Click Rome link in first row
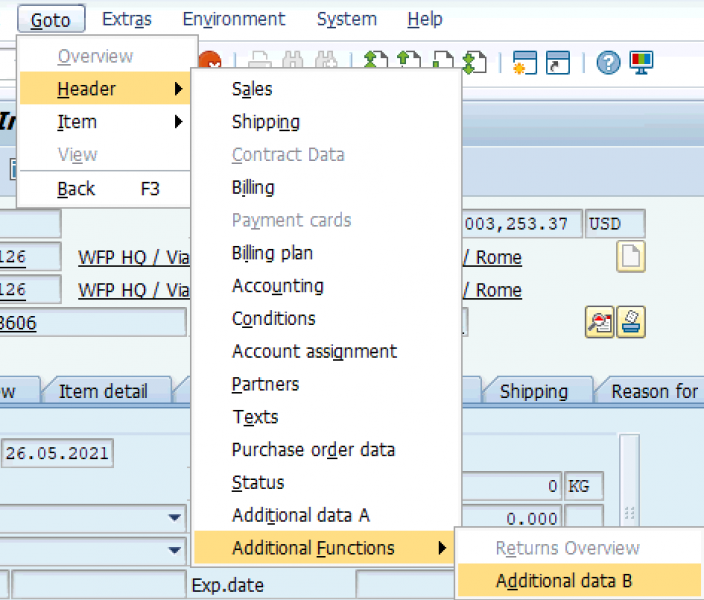704x600 pixels. click(x=493, y=257)
